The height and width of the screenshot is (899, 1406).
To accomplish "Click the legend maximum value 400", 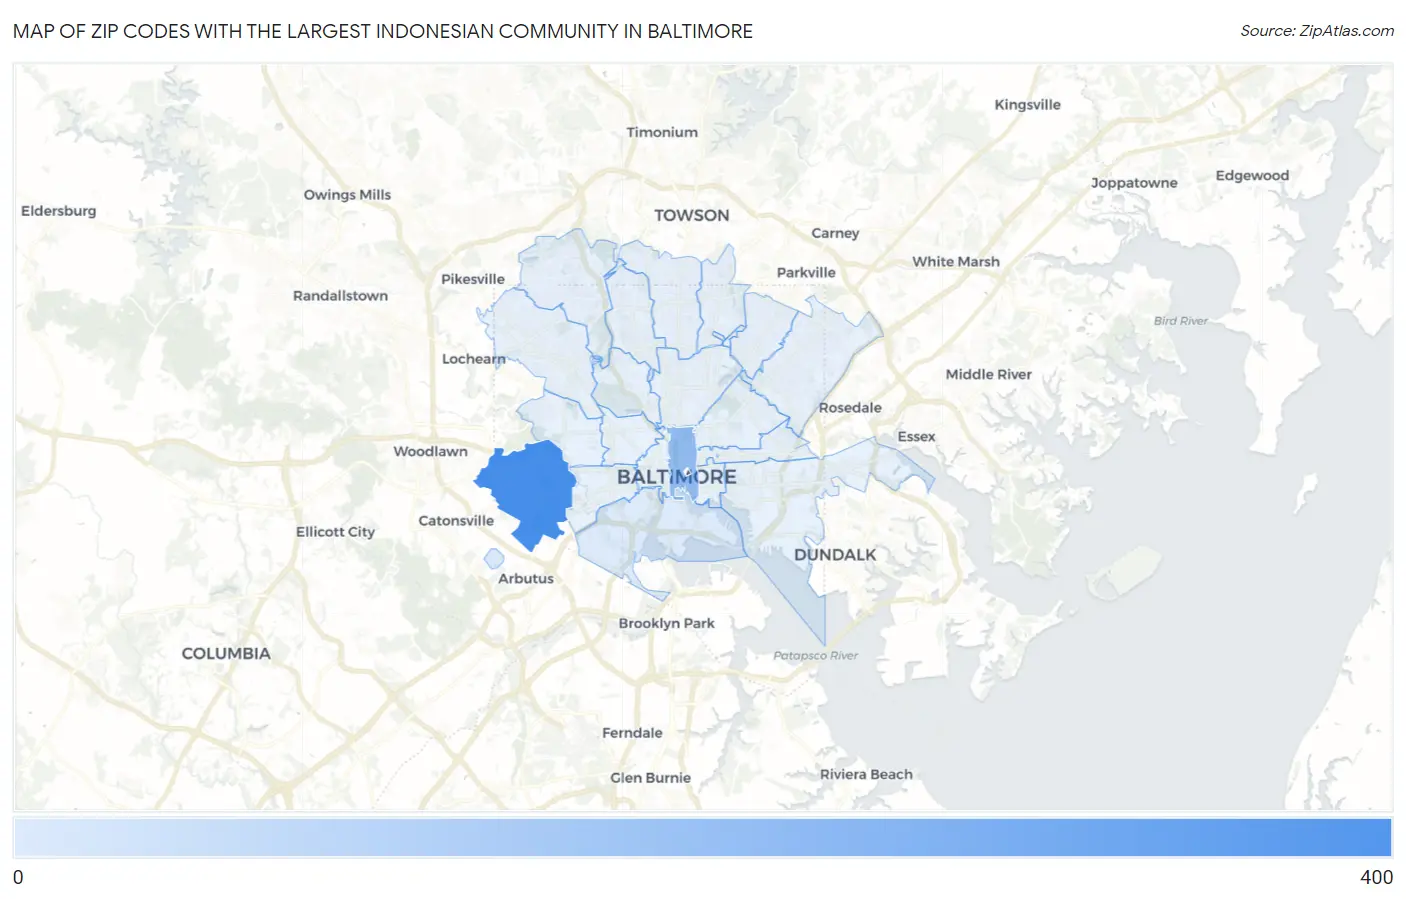I will pyautogui.click(x=1376, y=877).
